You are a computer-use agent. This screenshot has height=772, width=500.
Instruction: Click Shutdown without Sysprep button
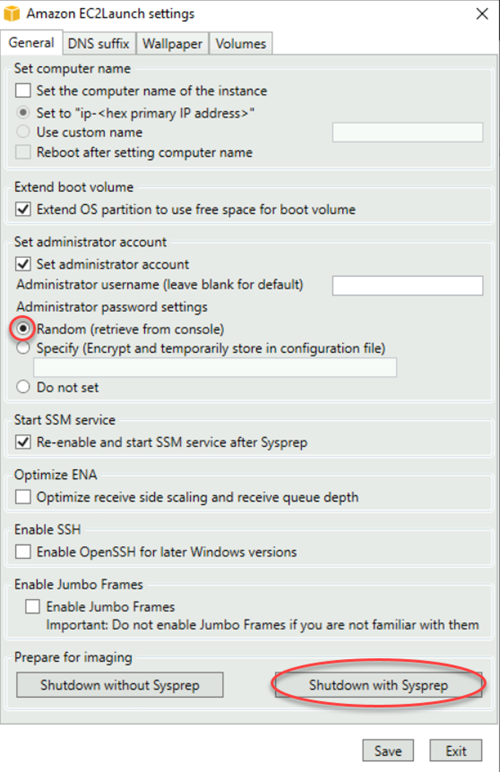(x=120, y=685)
